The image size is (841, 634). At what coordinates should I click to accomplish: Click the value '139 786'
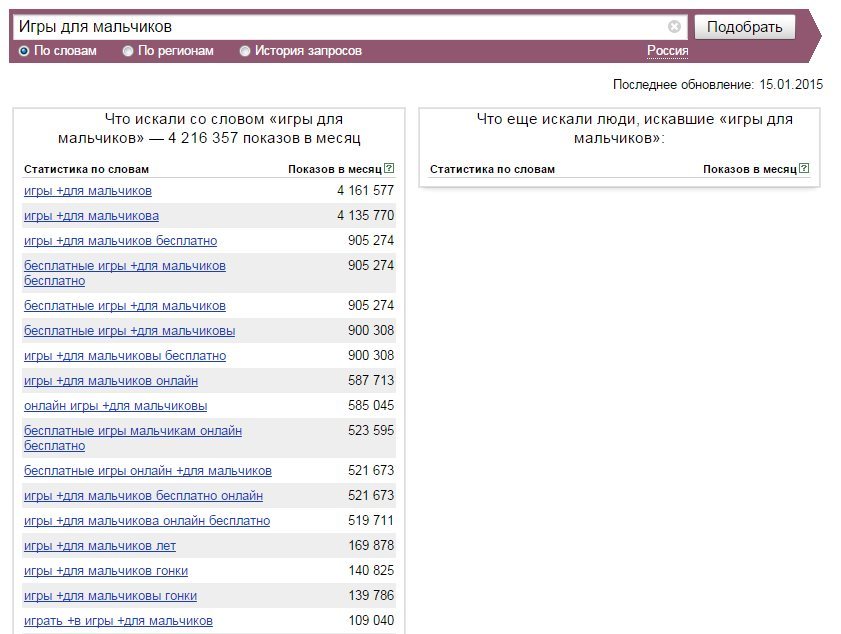pos(371,595)
